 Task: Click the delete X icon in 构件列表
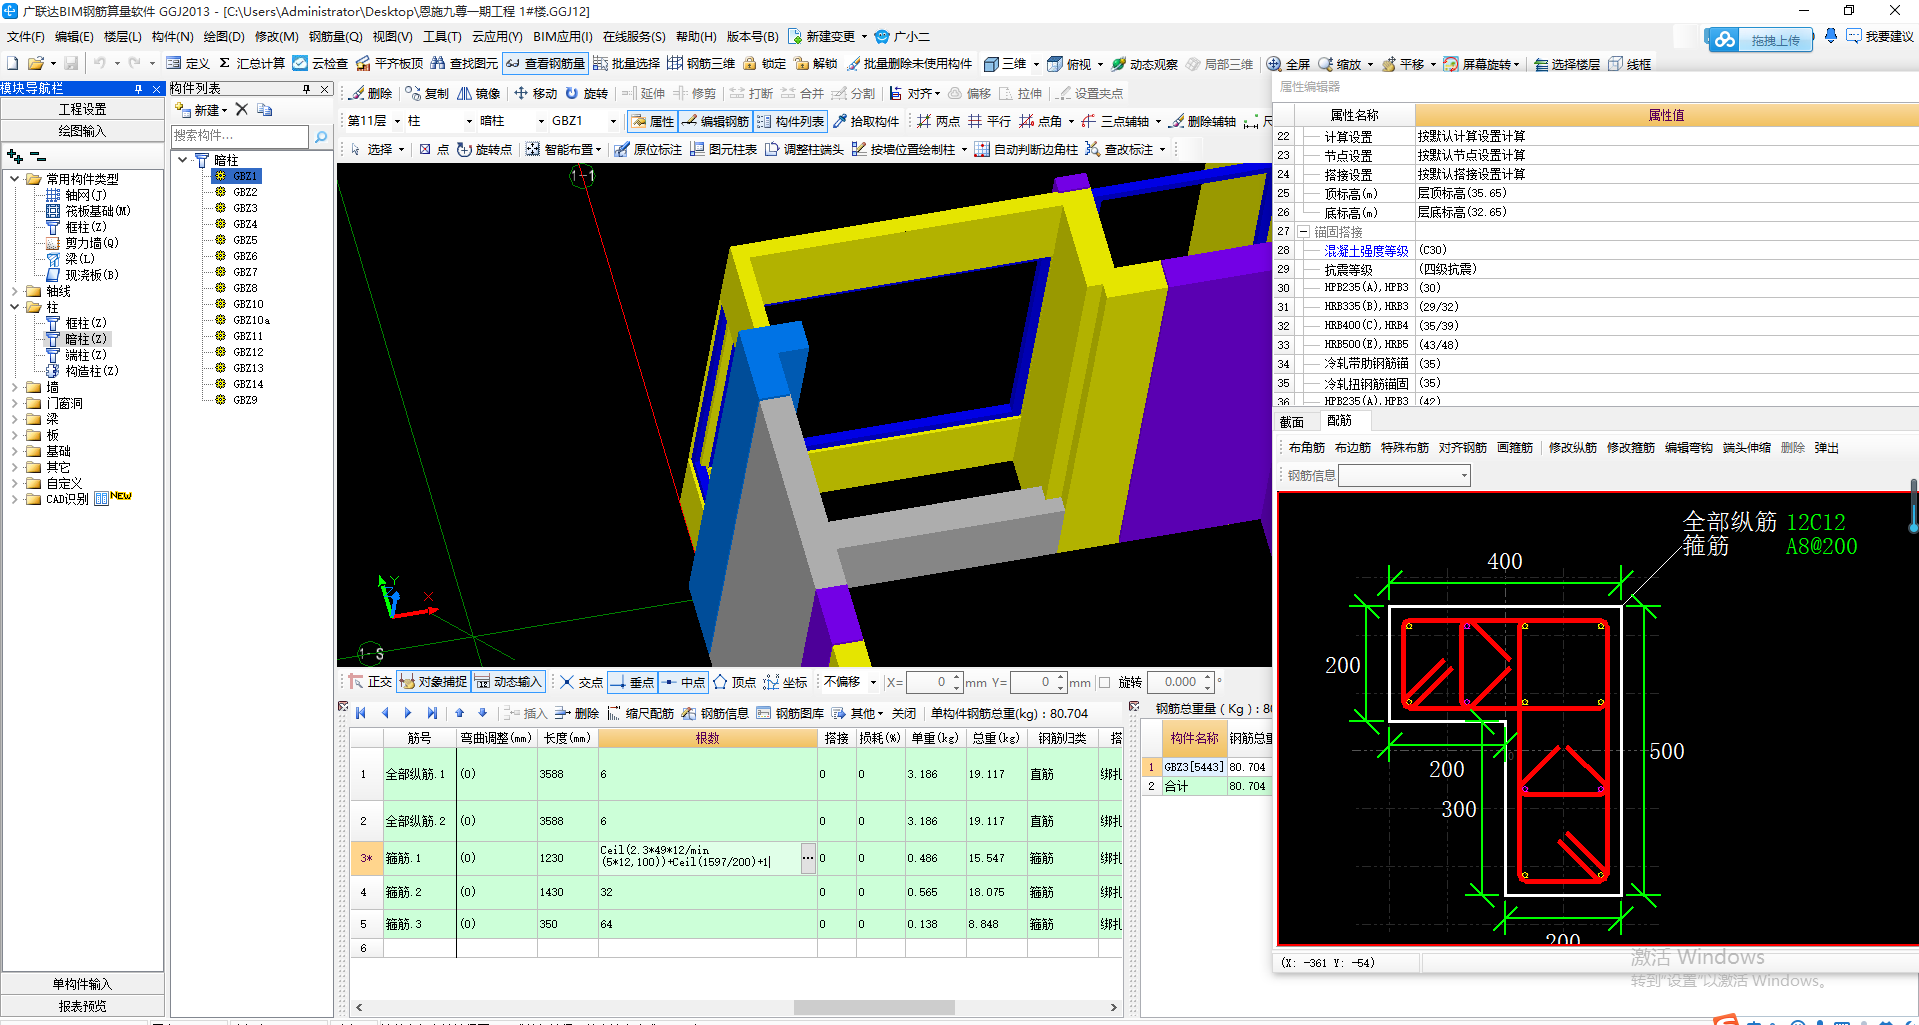pyautogui.click(x=241, y=109)
